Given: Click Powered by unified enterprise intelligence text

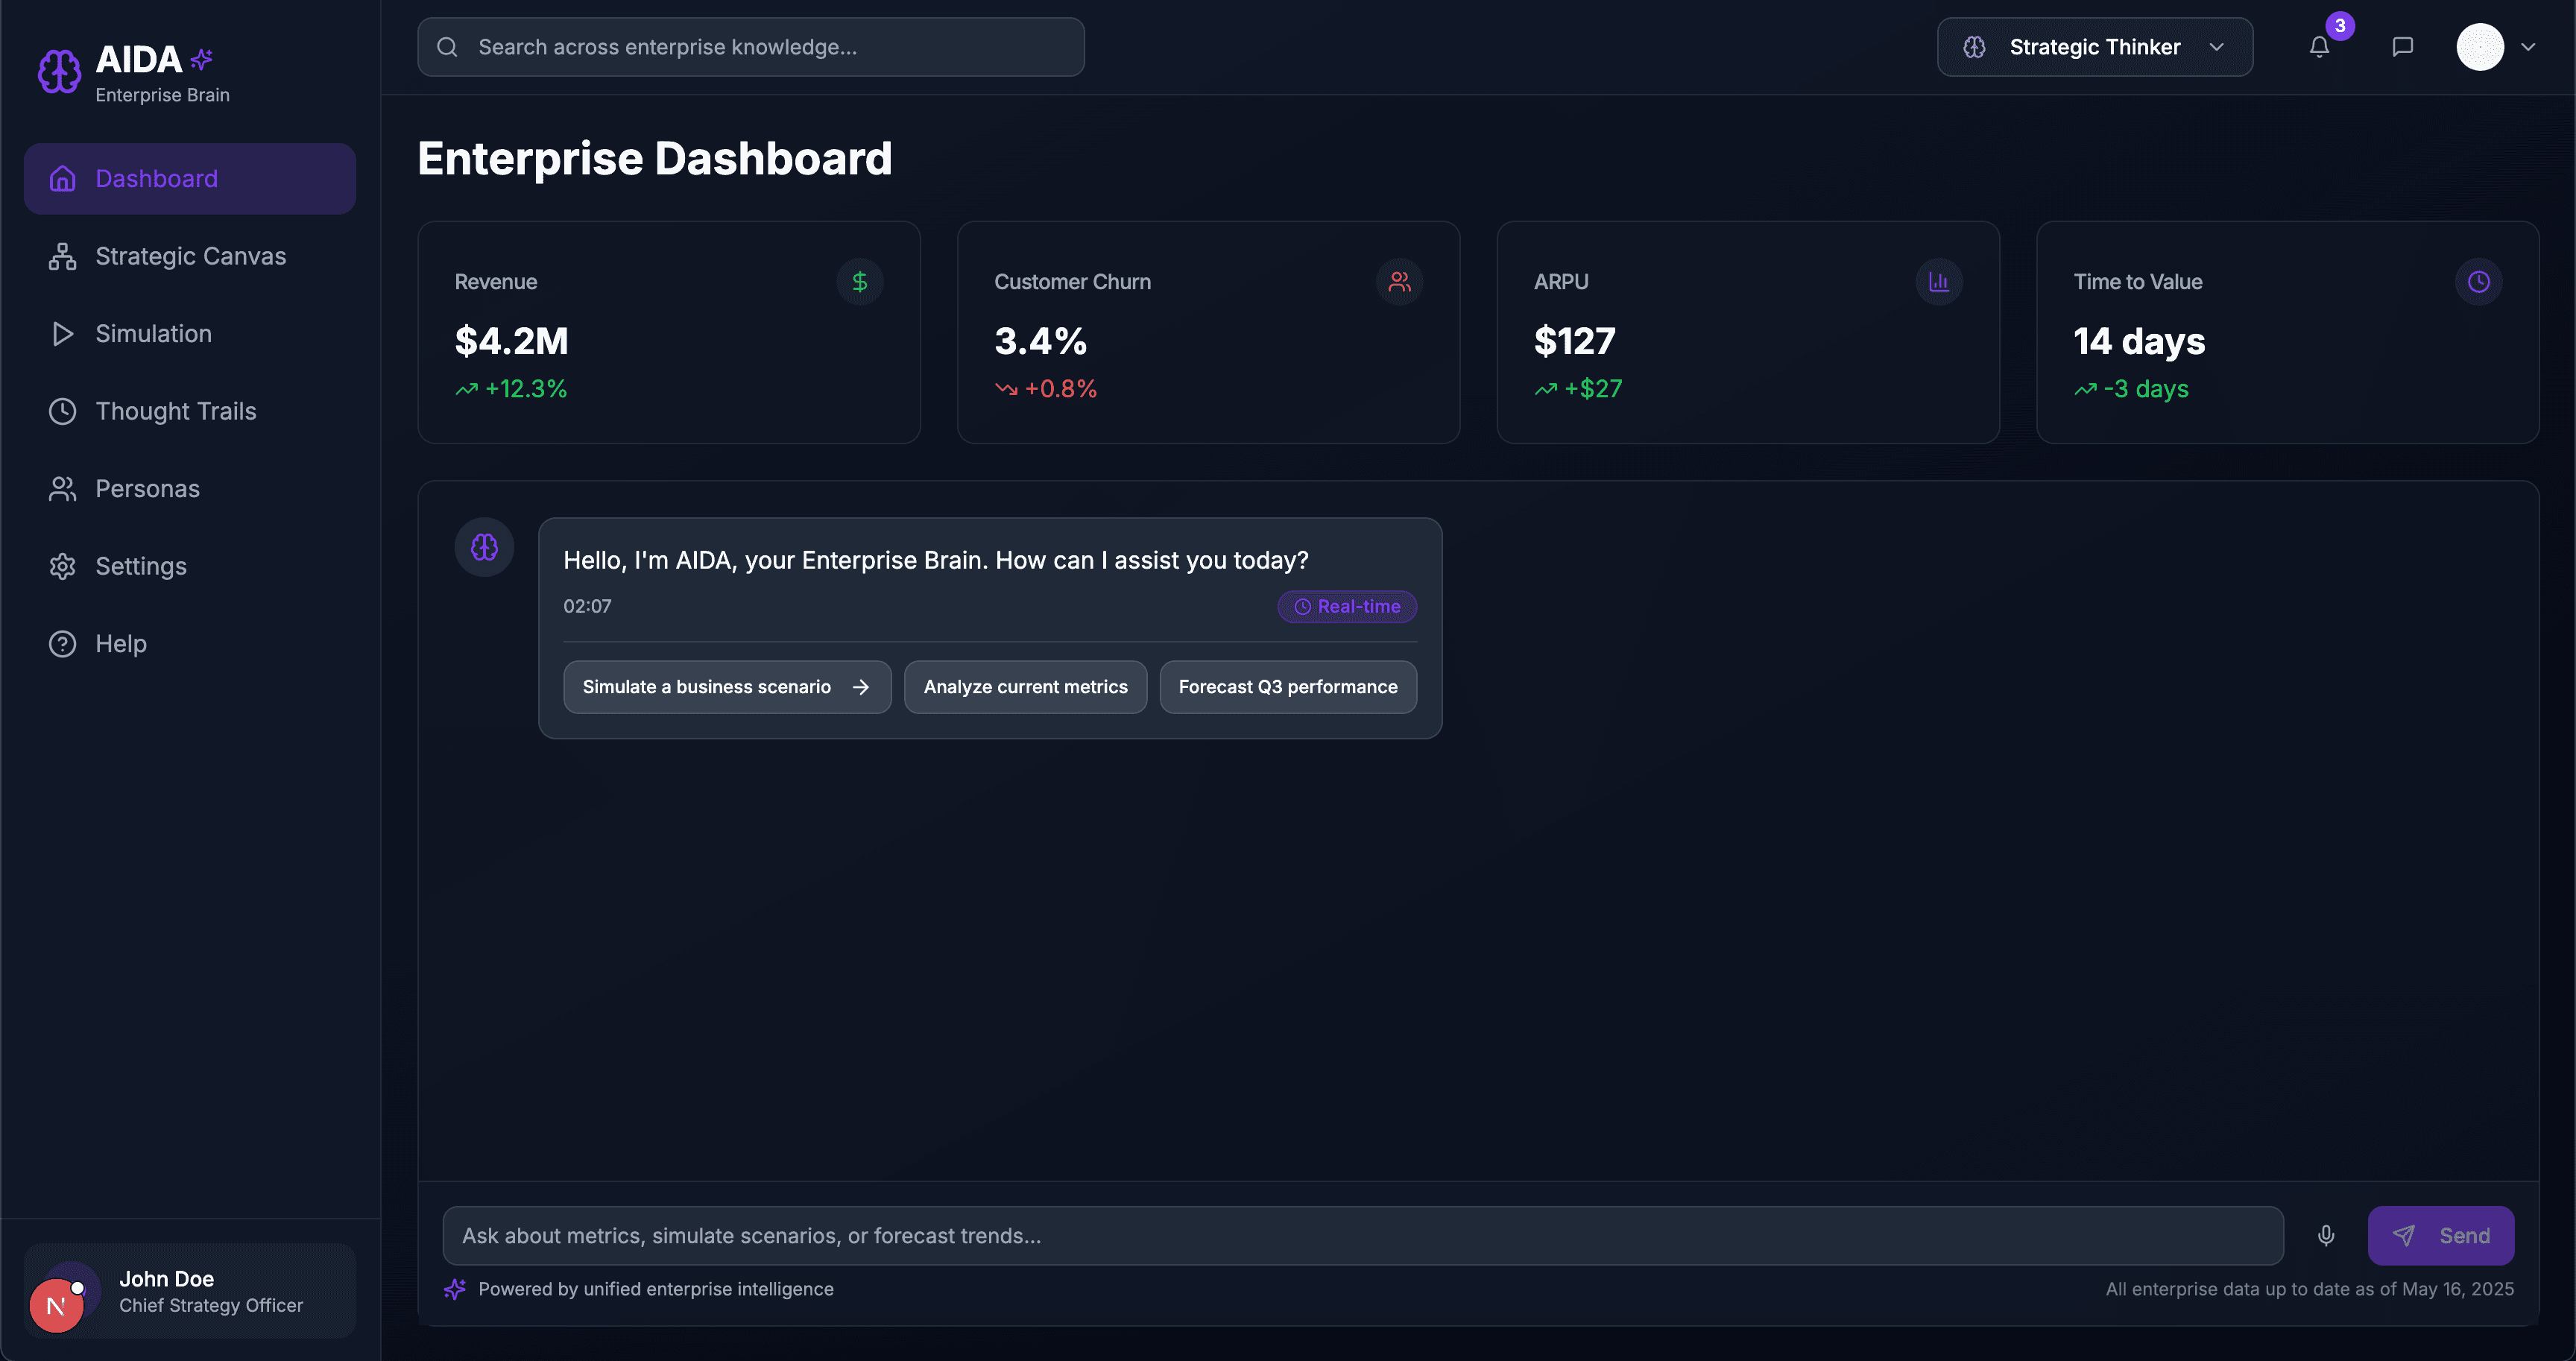Looking at the screenshot, I should pos(655,1289).
